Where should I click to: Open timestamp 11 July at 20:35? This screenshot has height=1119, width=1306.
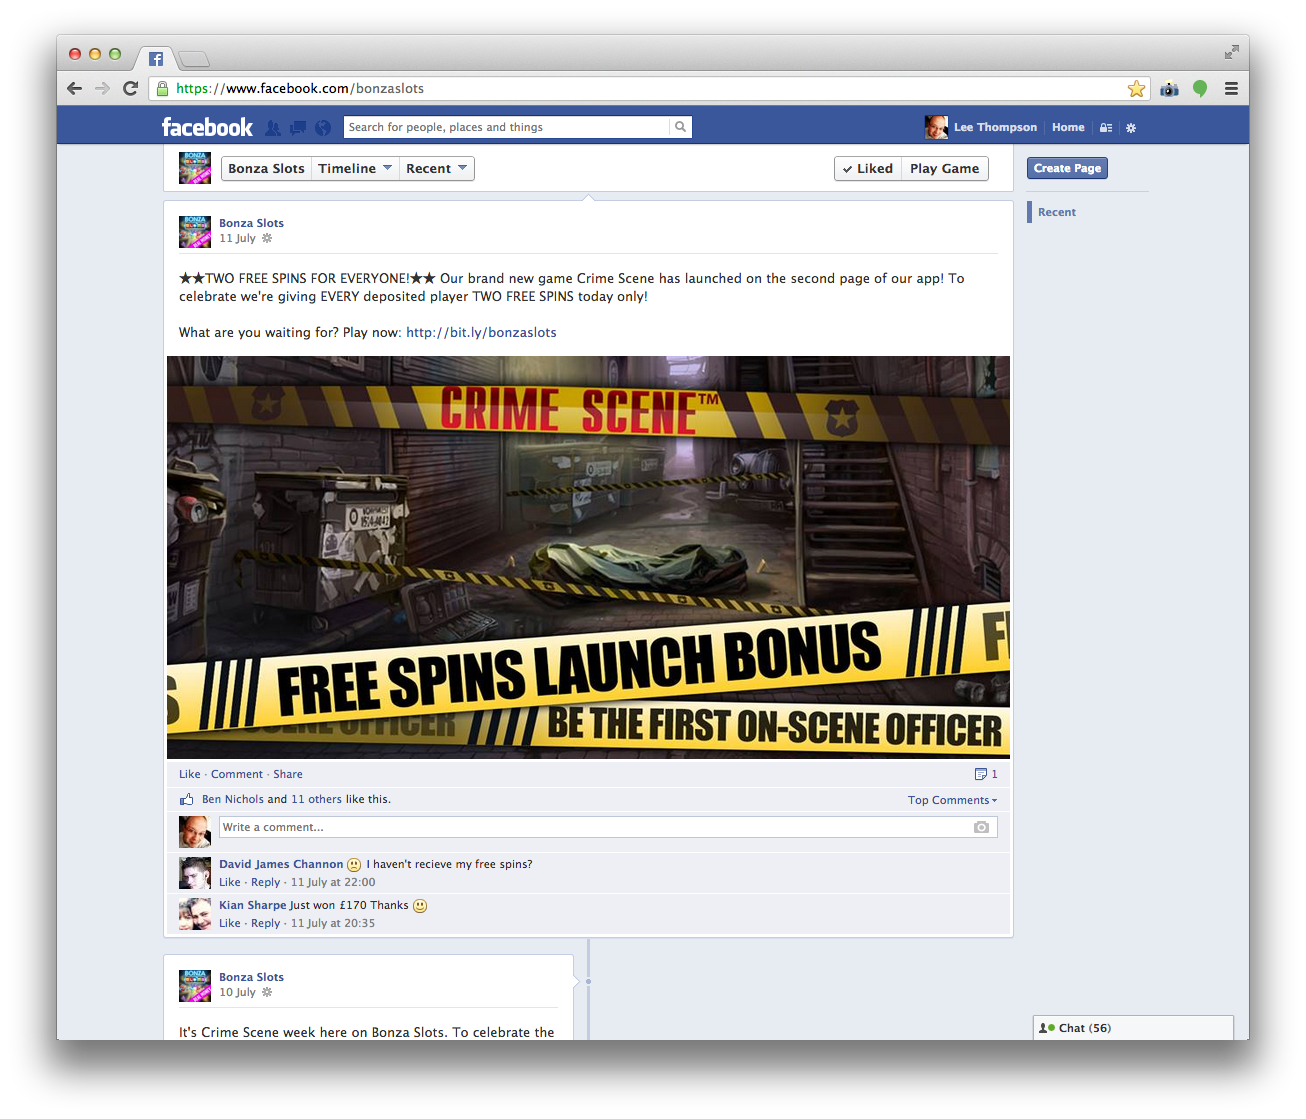pos(333,923)
